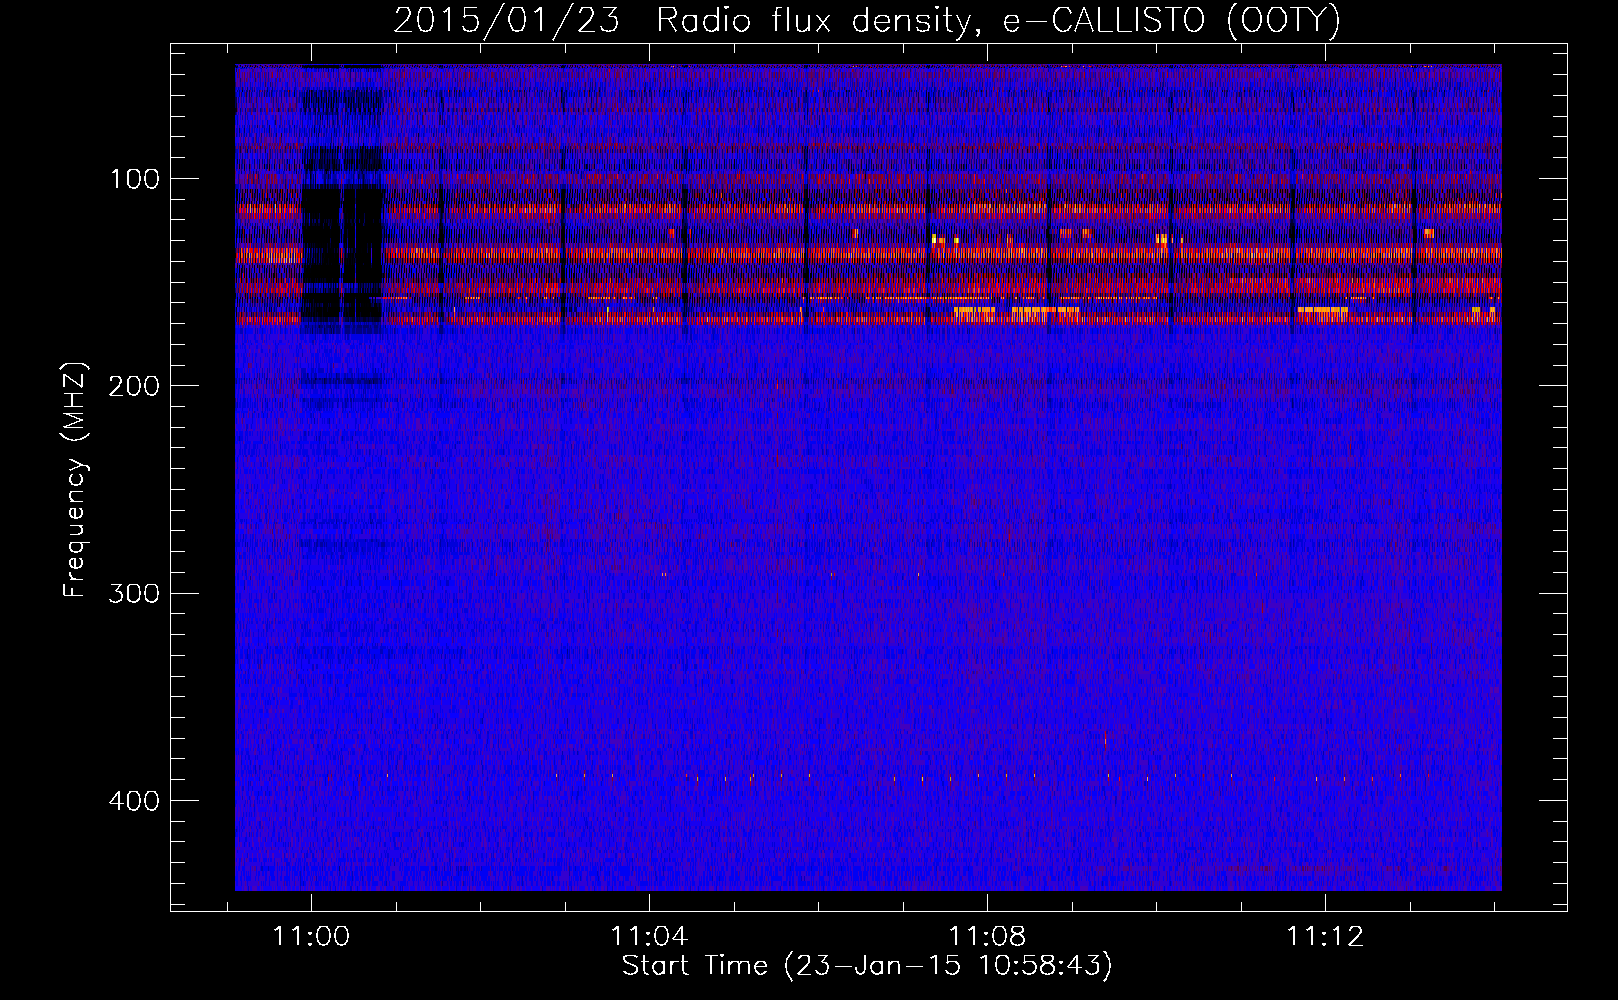The image size is (1618, 1000).
Task: Click the 300 MHz frequency tick label
Action: [135, 593]
